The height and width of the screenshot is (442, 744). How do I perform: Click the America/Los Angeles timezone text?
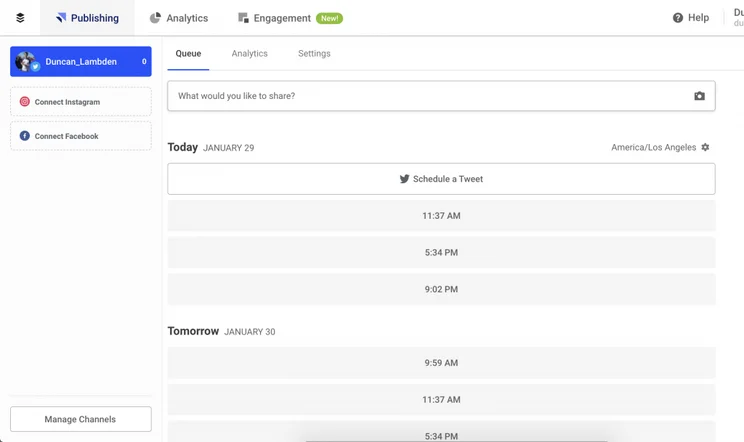653,147
